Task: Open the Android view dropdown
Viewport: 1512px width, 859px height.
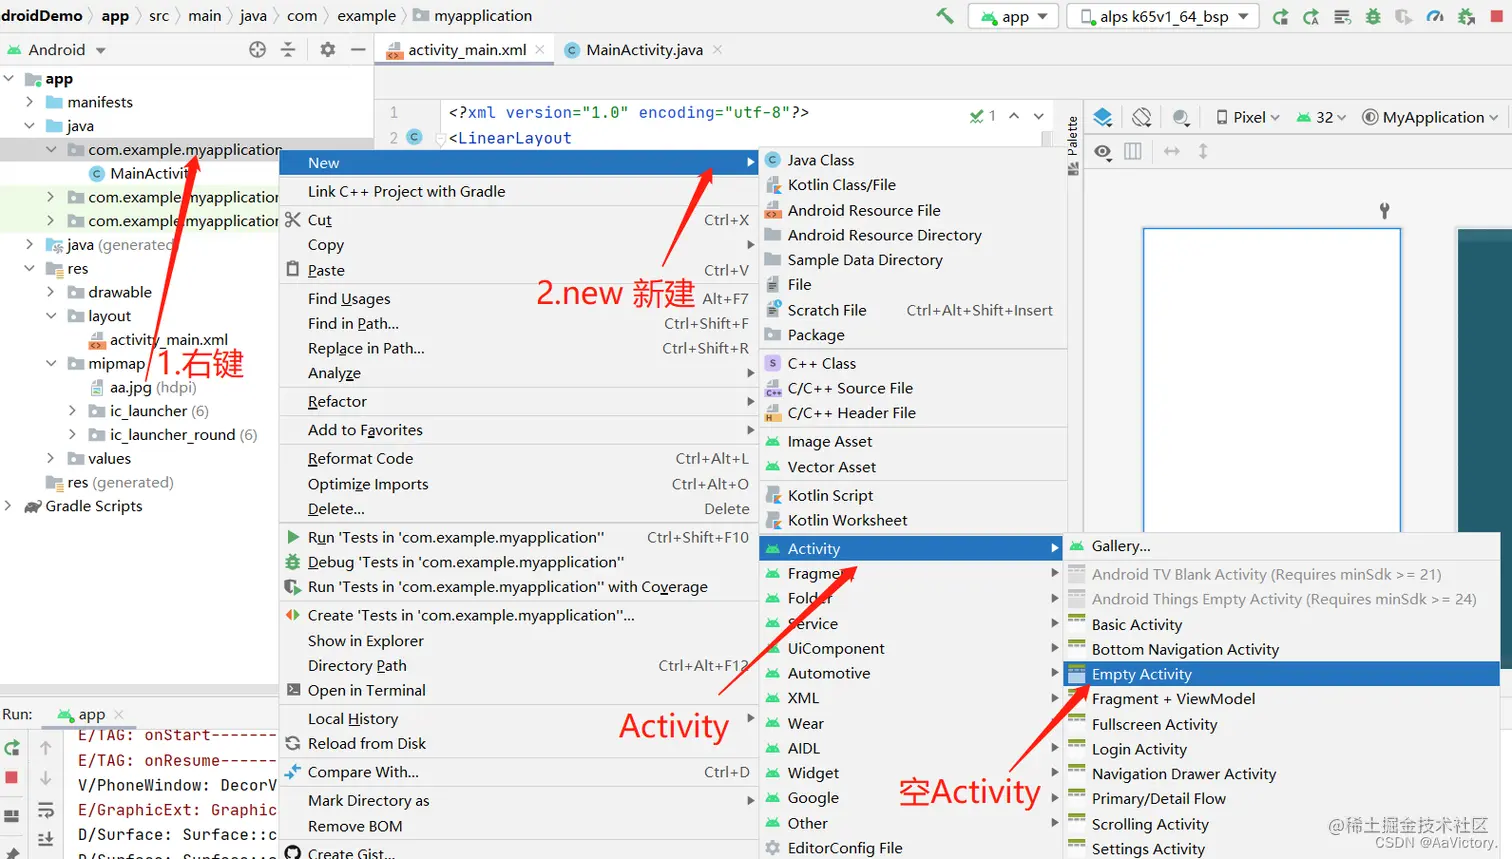Action: (56, 49)
